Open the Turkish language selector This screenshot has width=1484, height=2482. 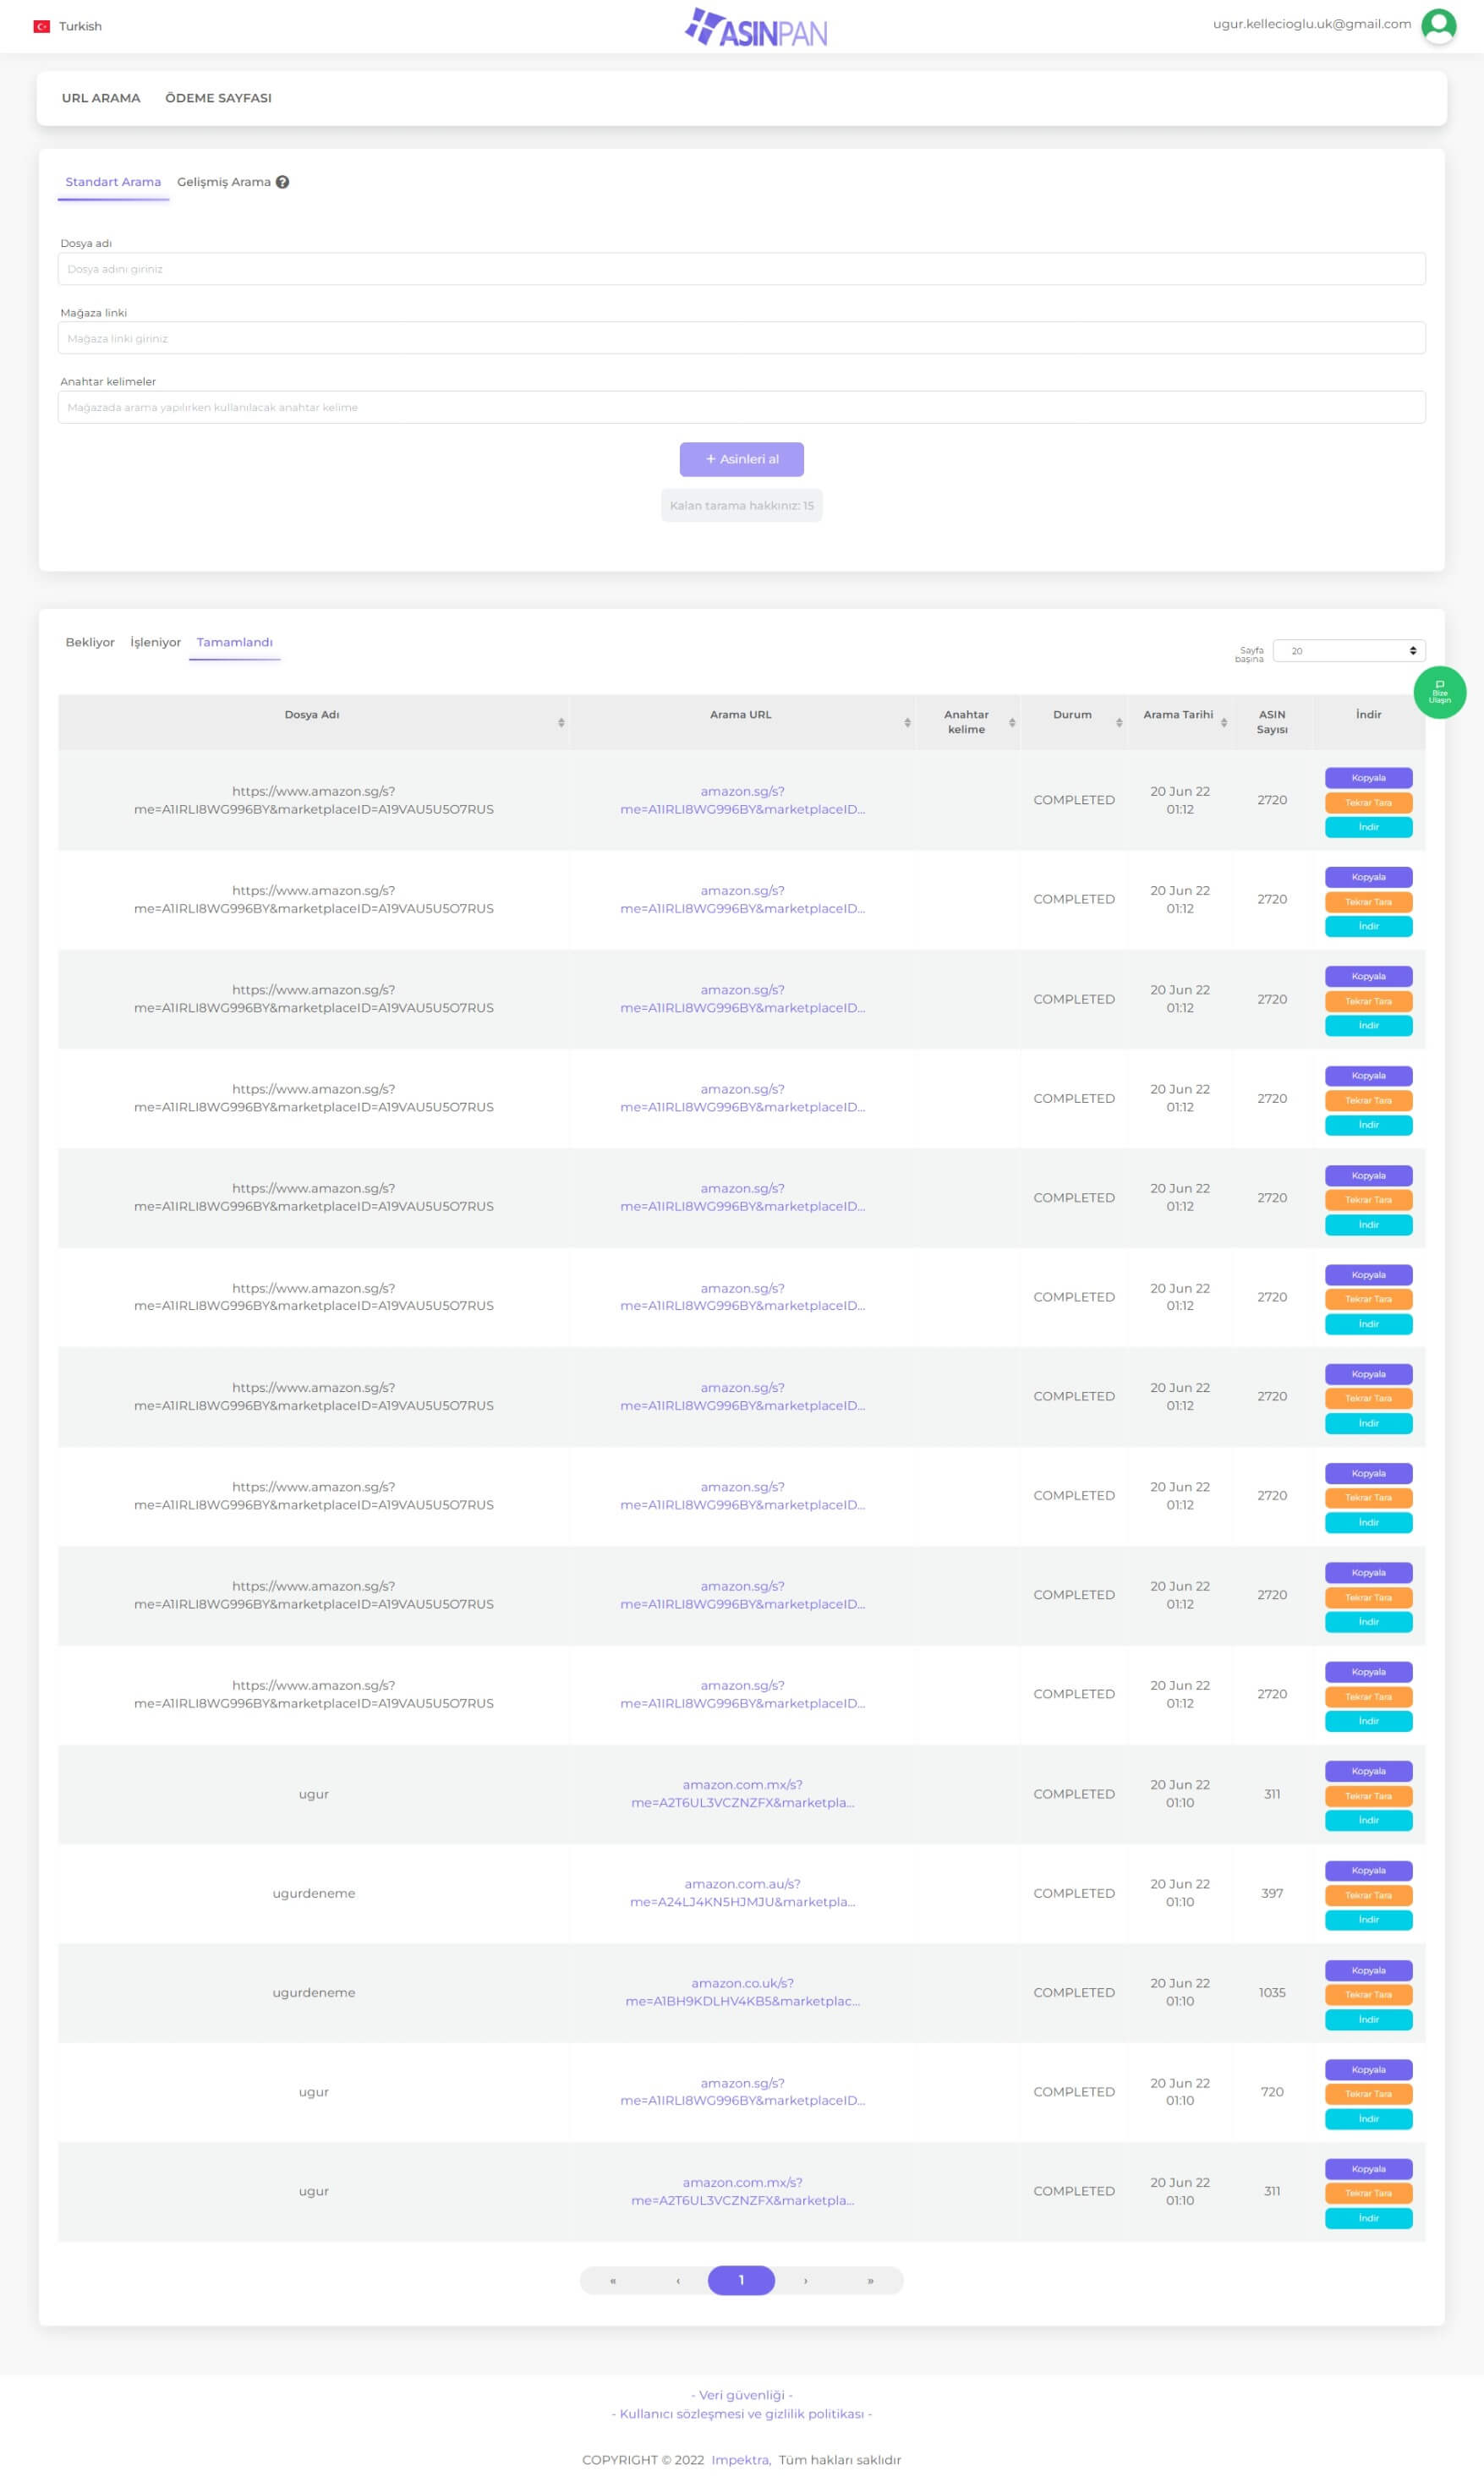click(68, 26)
